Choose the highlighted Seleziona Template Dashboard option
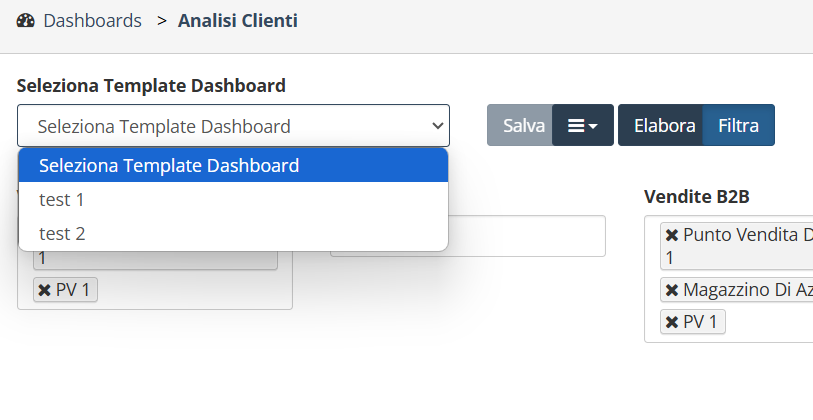Viewport: 813px width, 420px height. click(x=233, y=165)
